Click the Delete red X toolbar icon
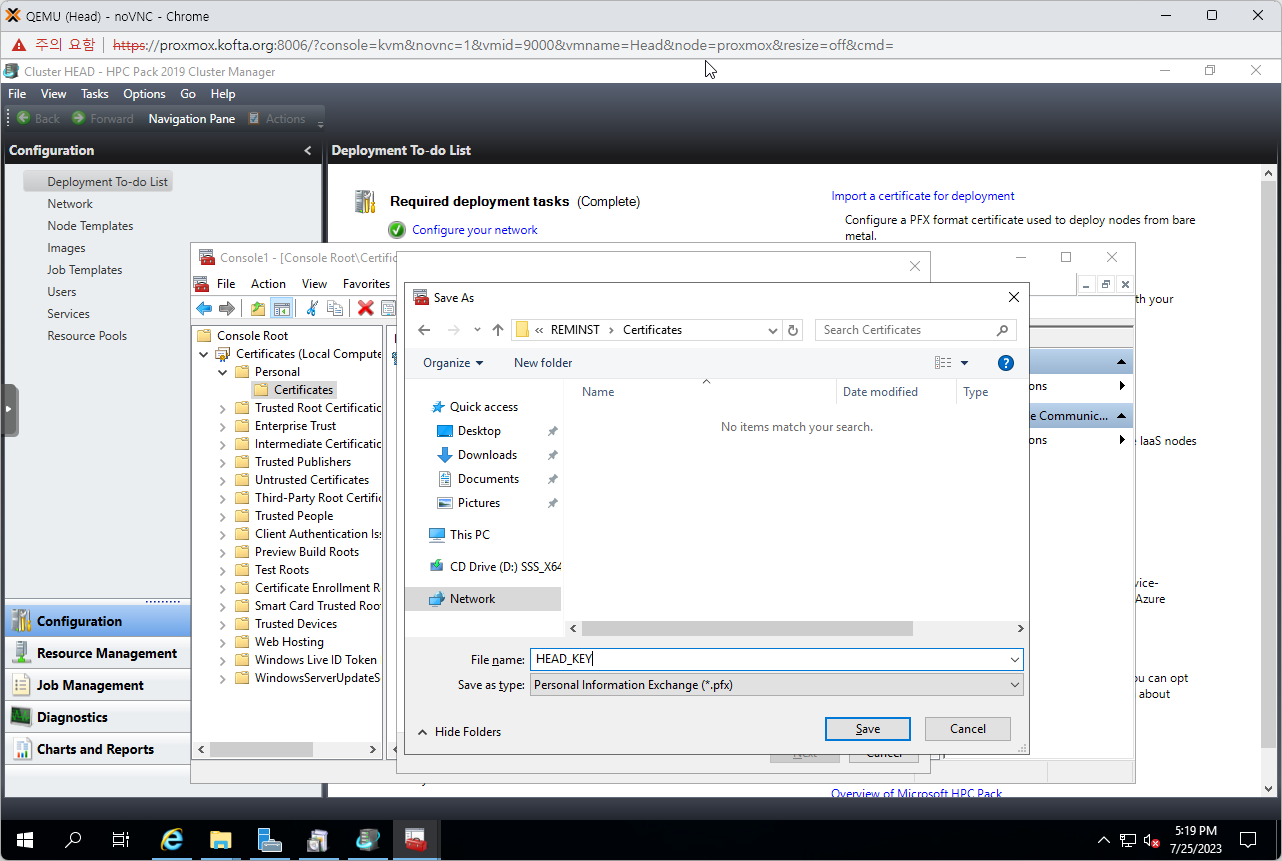Screen dimensions: 1282x861 (x=366, y=309)
